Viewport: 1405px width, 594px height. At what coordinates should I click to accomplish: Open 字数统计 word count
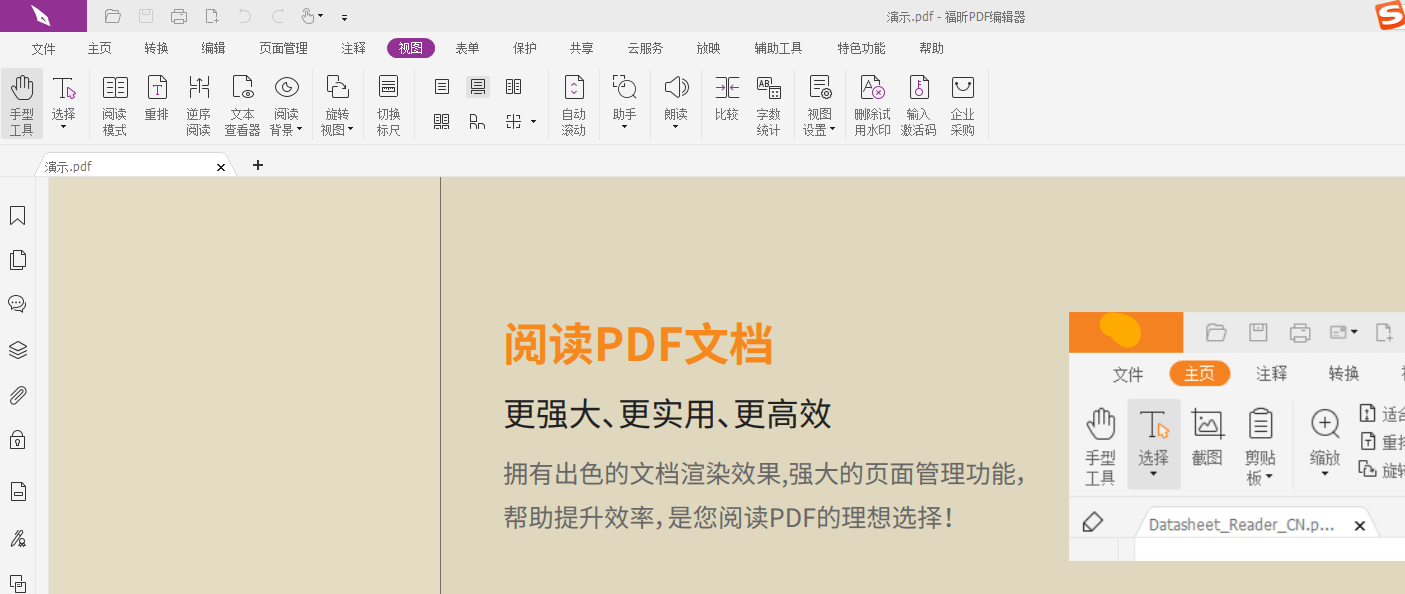pyautogui.click(x=768, y=104)
